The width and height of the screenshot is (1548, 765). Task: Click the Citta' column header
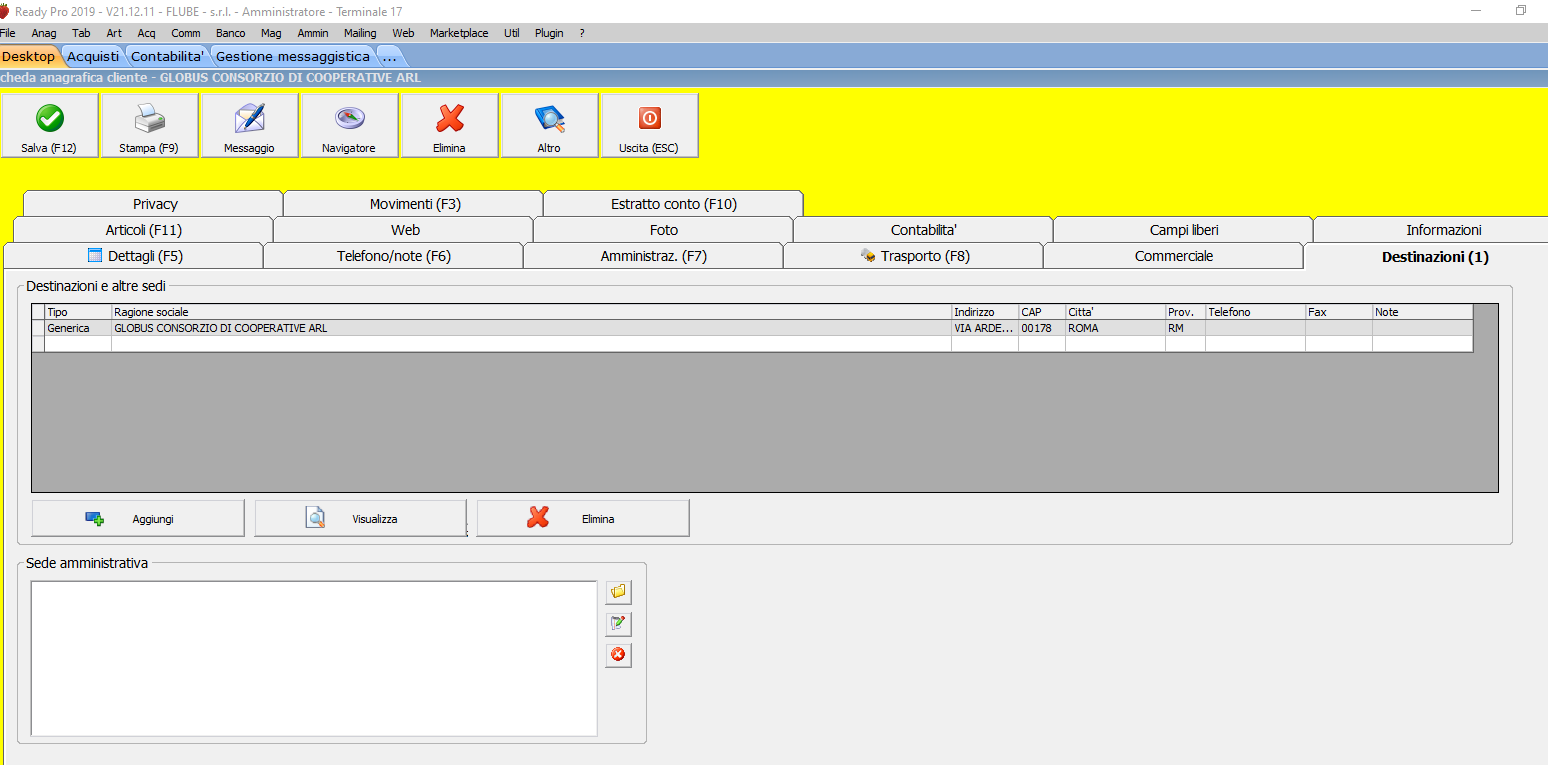(1115, 312)
